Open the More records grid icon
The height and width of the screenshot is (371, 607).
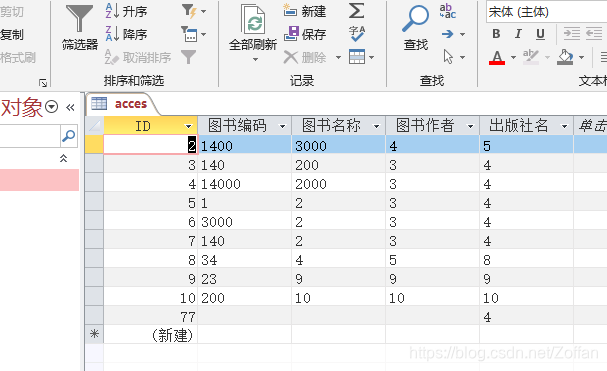click(x=357, y=57)
